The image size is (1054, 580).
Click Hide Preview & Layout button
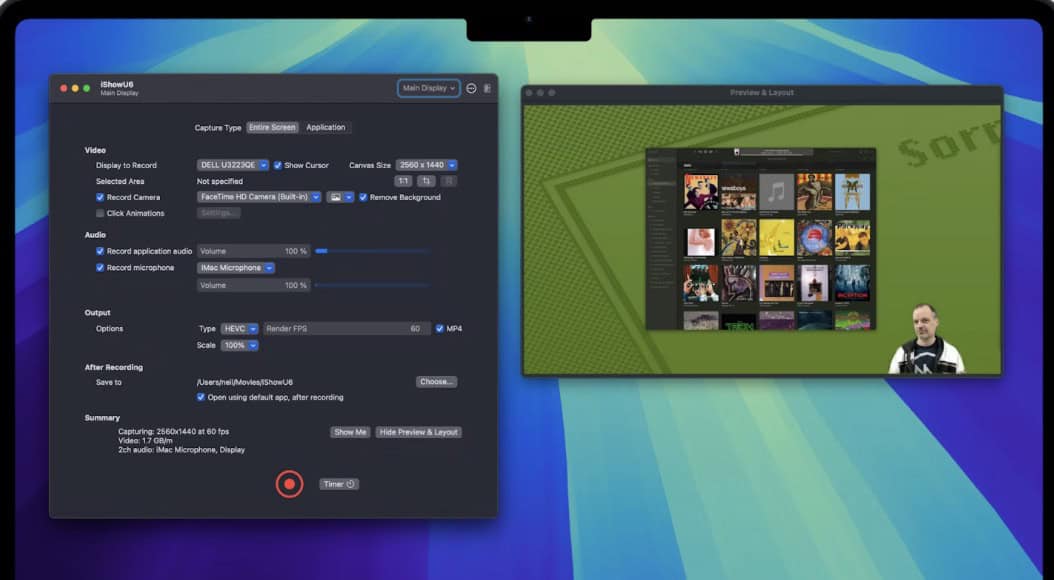click(x=419, y=432)
